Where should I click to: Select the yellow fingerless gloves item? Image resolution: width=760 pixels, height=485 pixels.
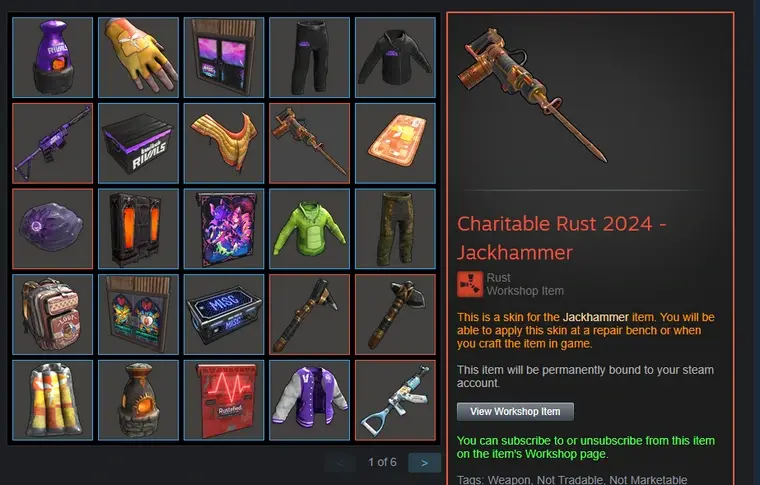(x=138, y=58)
